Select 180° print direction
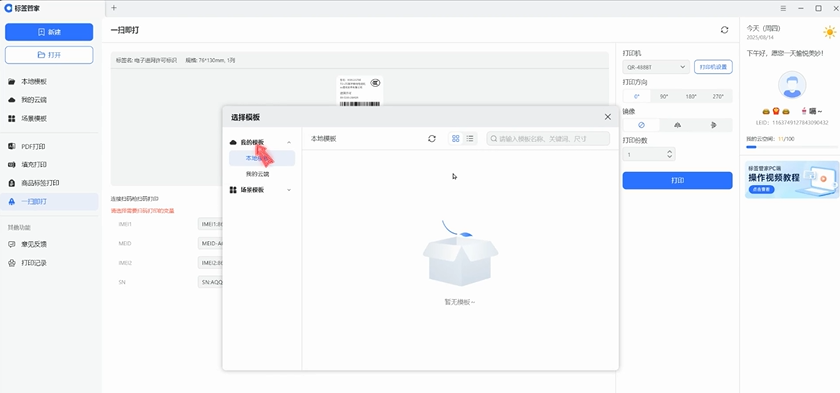This screenshot has width=840, height=393. pos(691,96)
